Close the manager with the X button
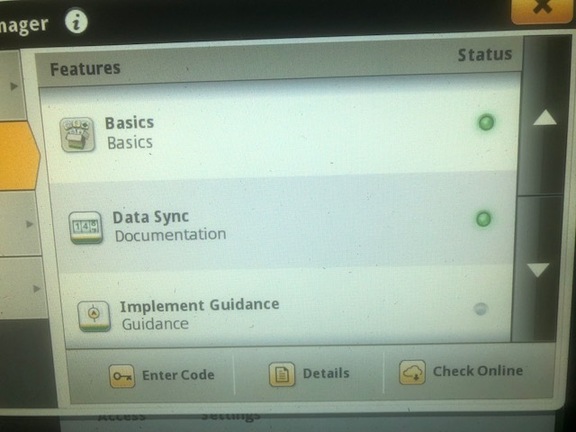The image size is (576, 432). pos(542,9)
